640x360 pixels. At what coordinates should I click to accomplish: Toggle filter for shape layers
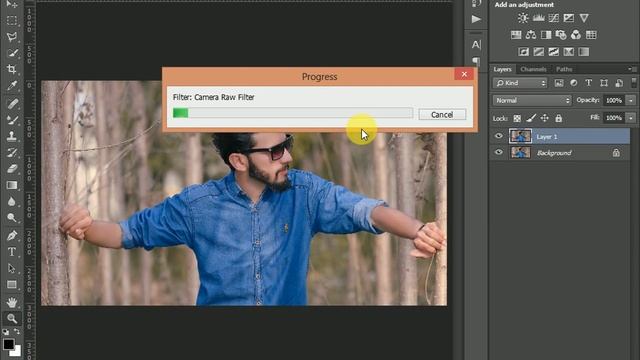(604, 83)
